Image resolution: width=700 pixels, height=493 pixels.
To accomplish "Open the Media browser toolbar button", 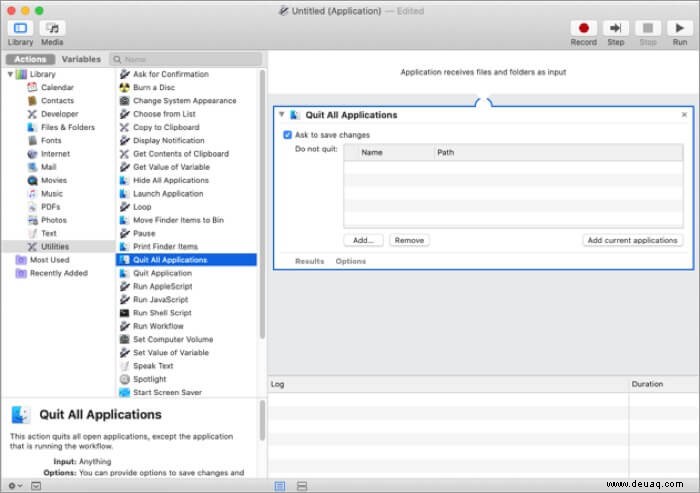I will (x=52, y=28).
